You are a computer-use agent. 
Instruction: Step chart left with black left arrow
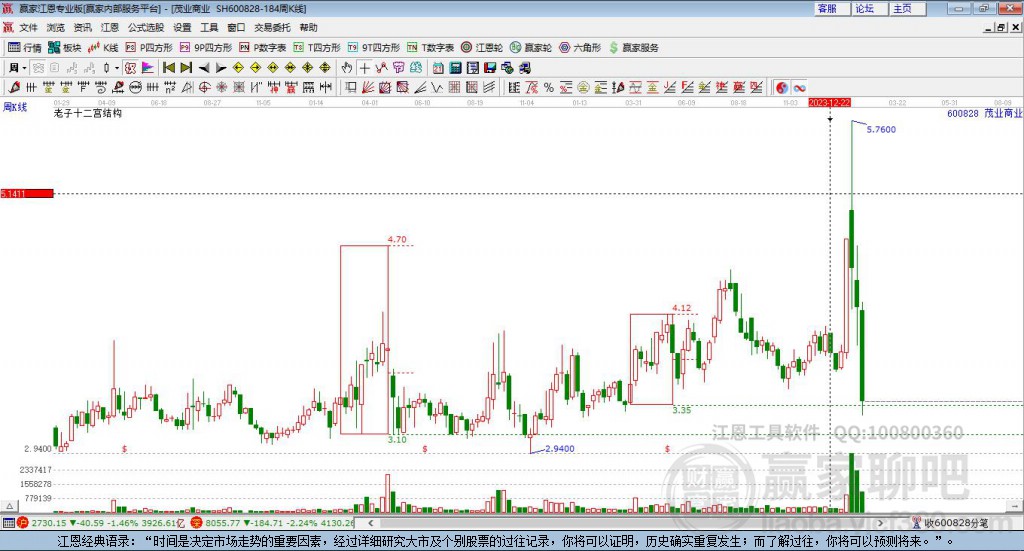(x=204, y=68)
